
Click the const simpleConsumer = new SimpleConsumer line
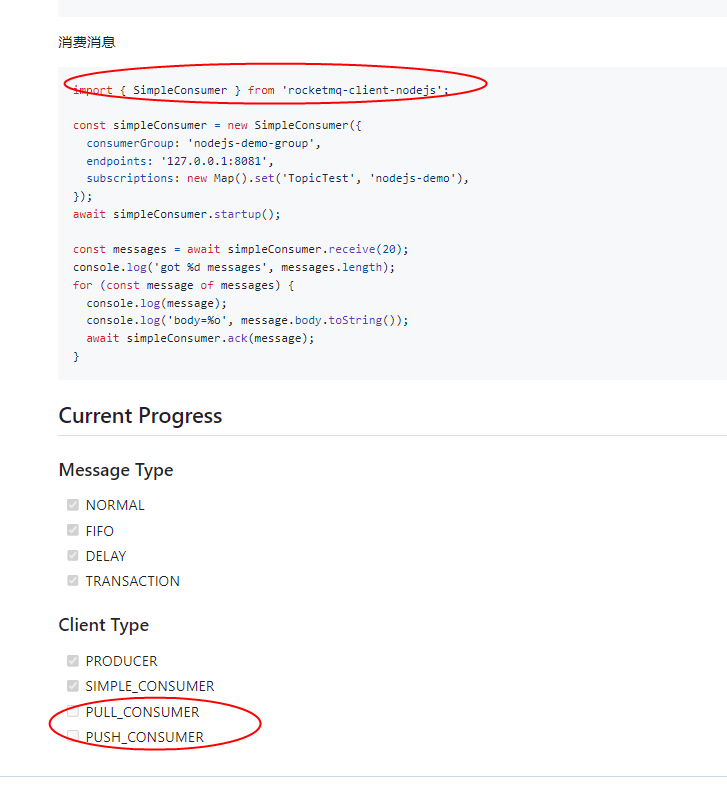click(x=217, y=125)
